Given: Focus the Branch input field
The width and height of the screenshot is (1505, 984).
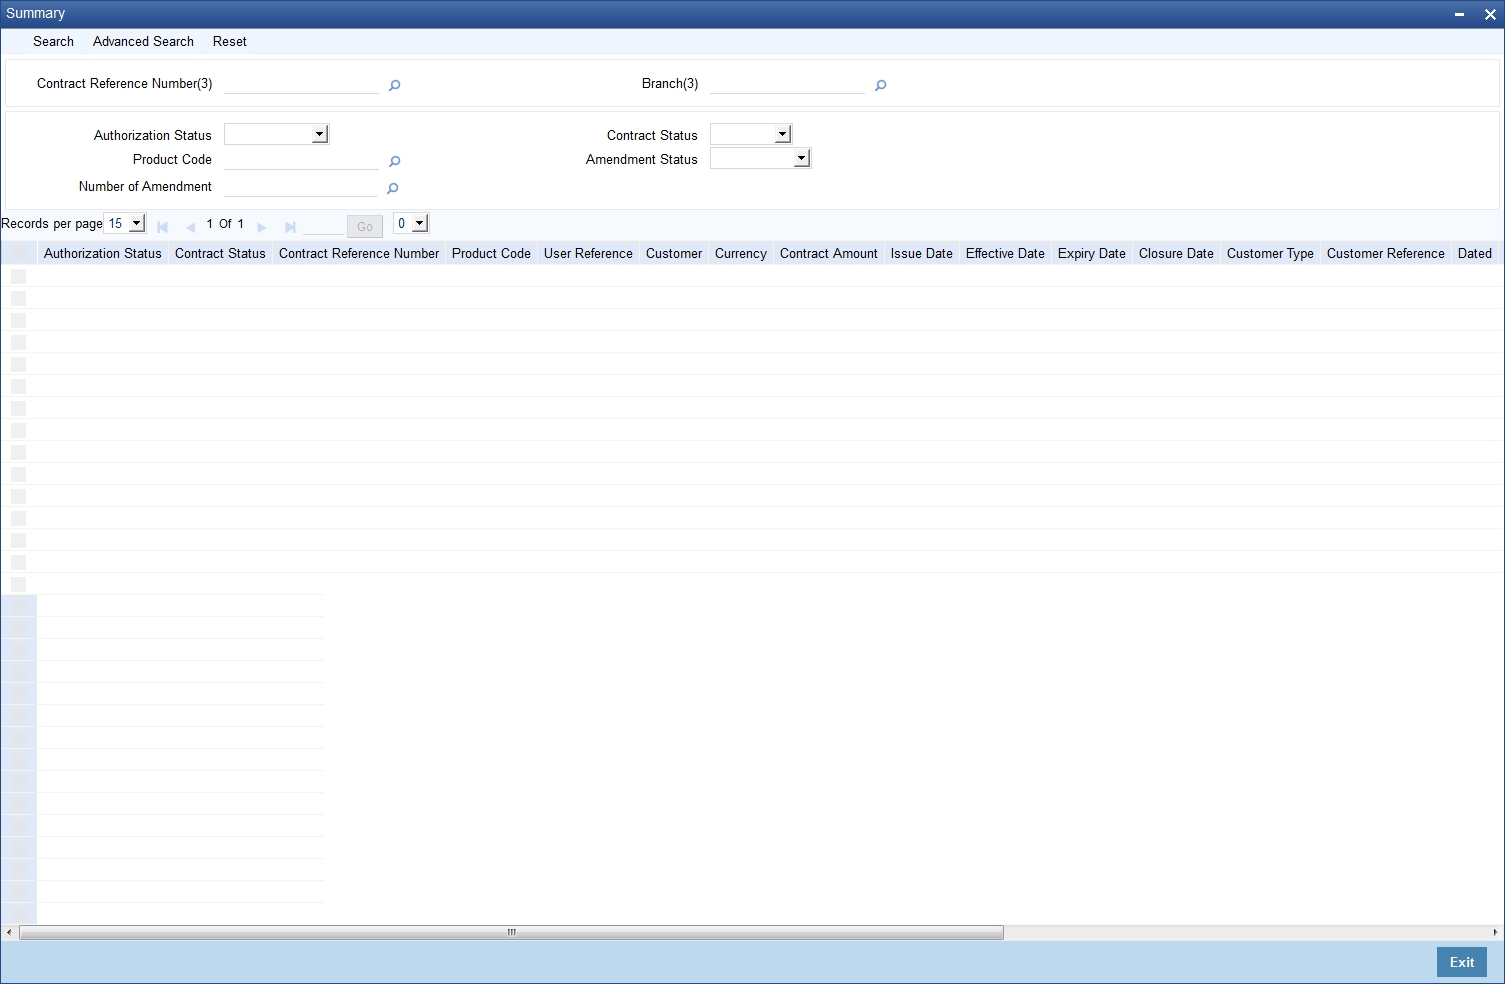Looking at the screenshot, I should (787, 84).
